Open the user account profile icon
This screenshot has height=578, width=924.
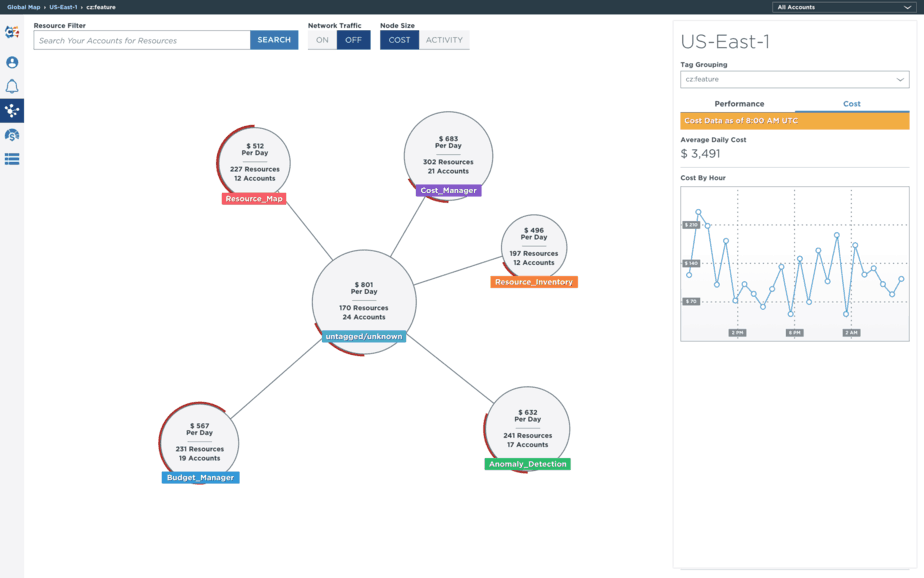point(12,62)
